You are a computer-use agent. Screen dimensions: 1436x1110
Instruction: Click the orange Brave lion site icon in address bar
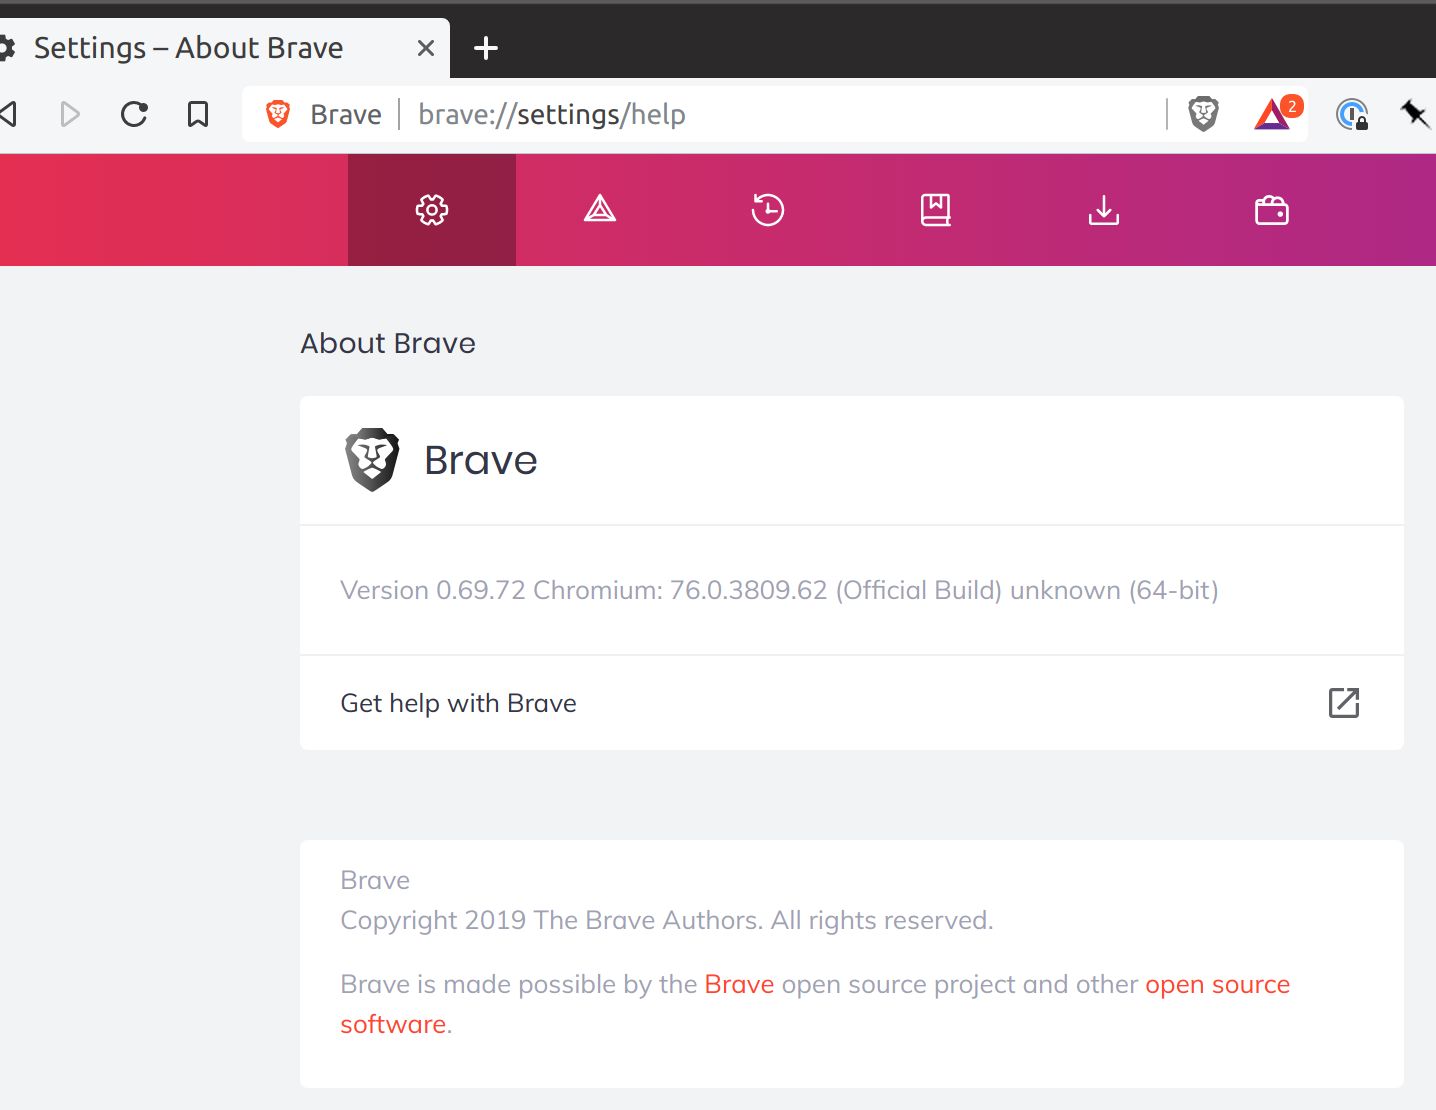[278, 114]
